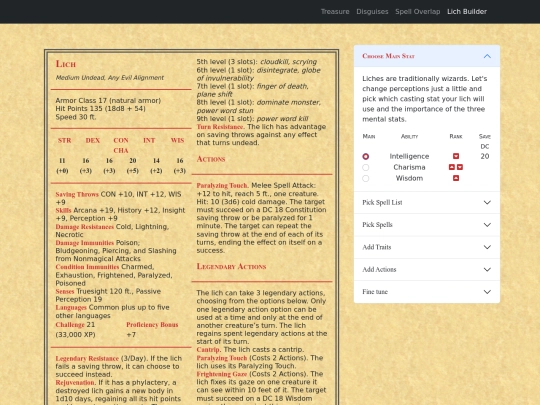
Task: Click the 'Skills' label
Action: point(63,210)
